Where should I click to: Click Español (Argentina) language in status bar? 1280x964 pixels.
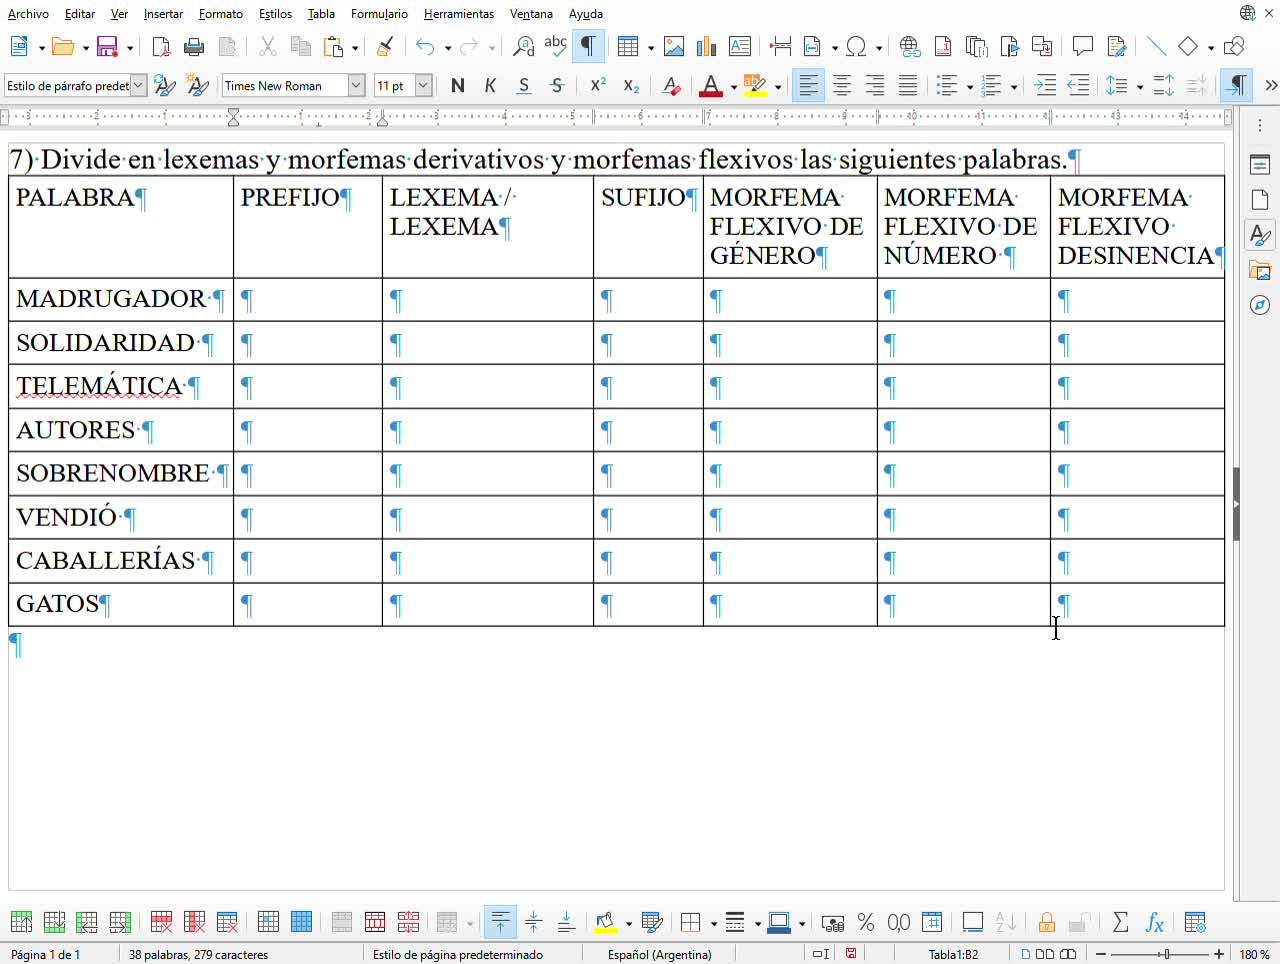(660, 954)
